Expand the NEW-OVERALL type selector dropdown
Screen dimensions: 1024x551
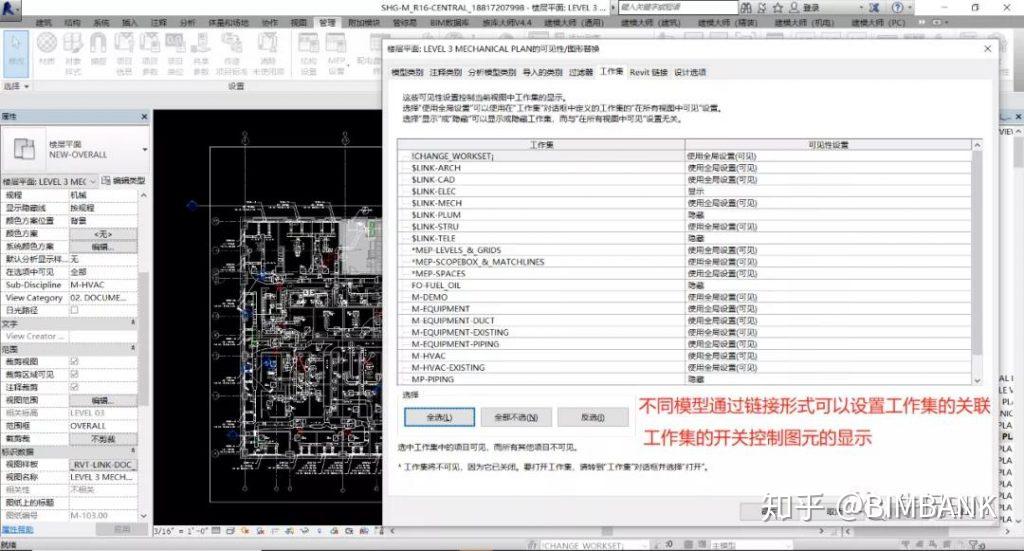point(144,150)
